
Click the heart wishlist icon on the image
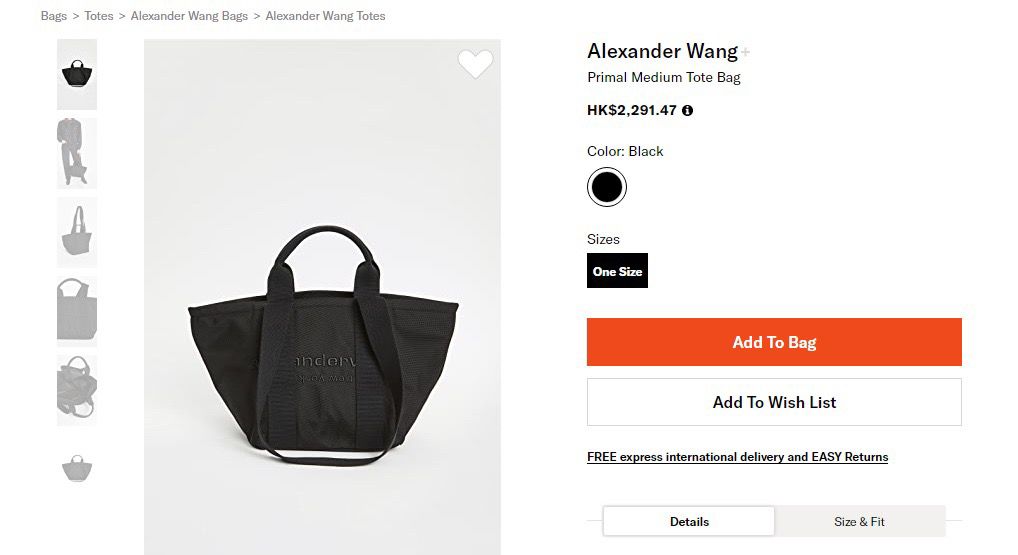475,64
